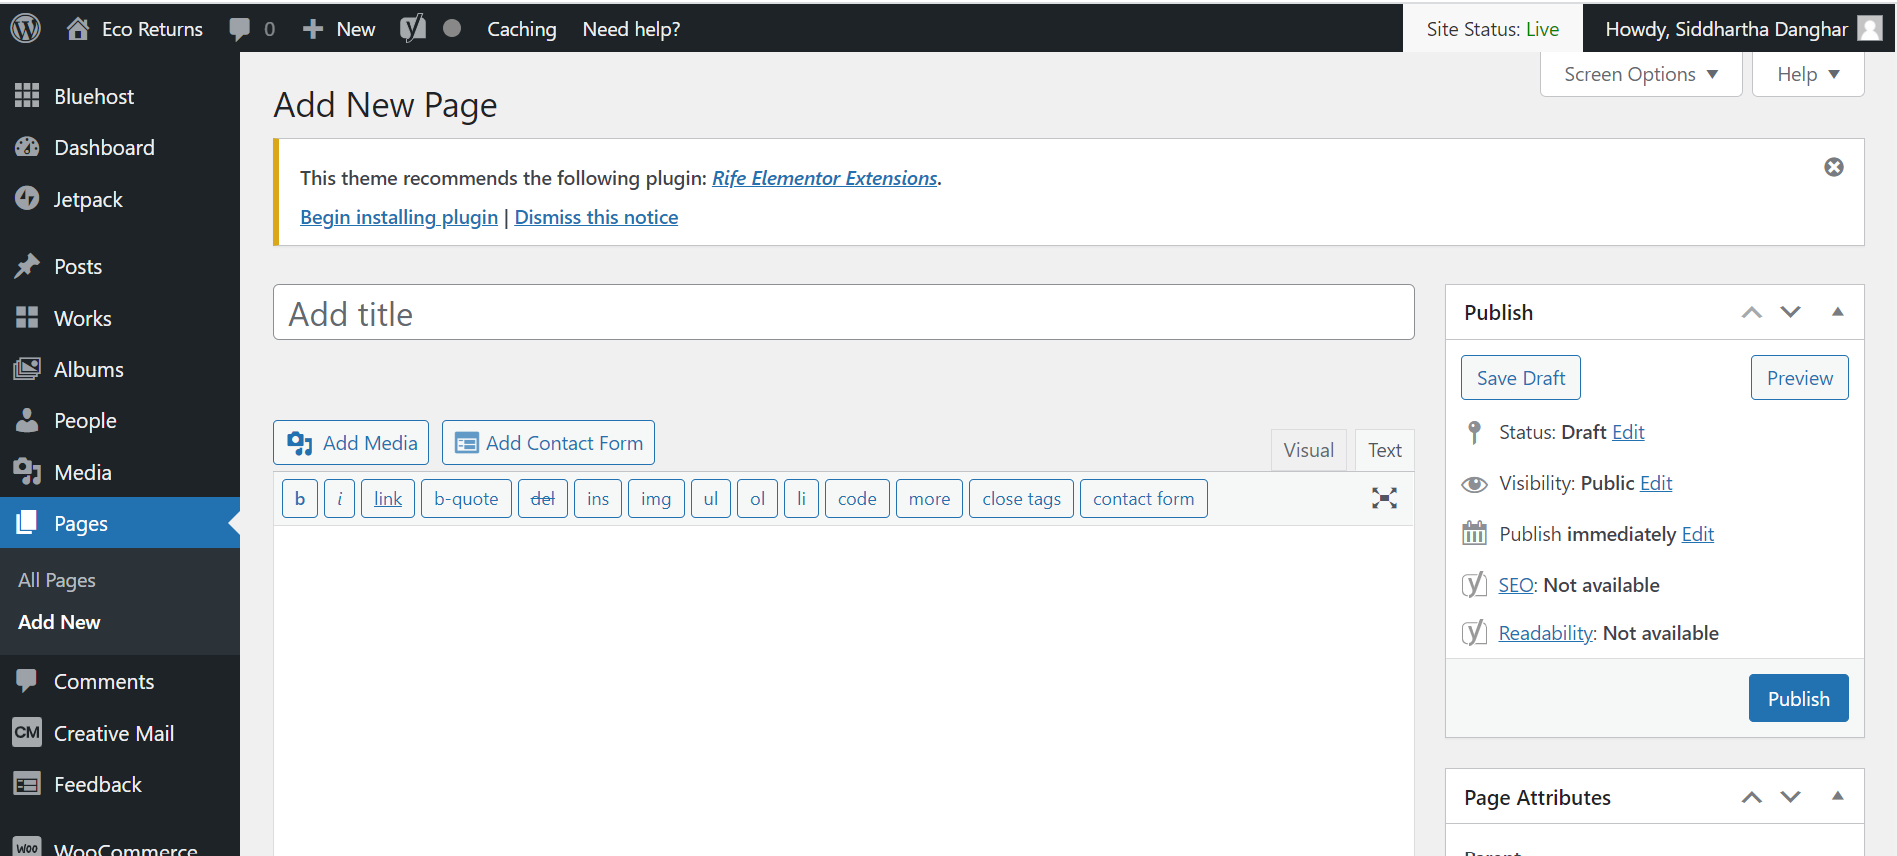Open Jetpack from the sidebar
Screen dimensions: 1897x856
(x=88, y=200)
